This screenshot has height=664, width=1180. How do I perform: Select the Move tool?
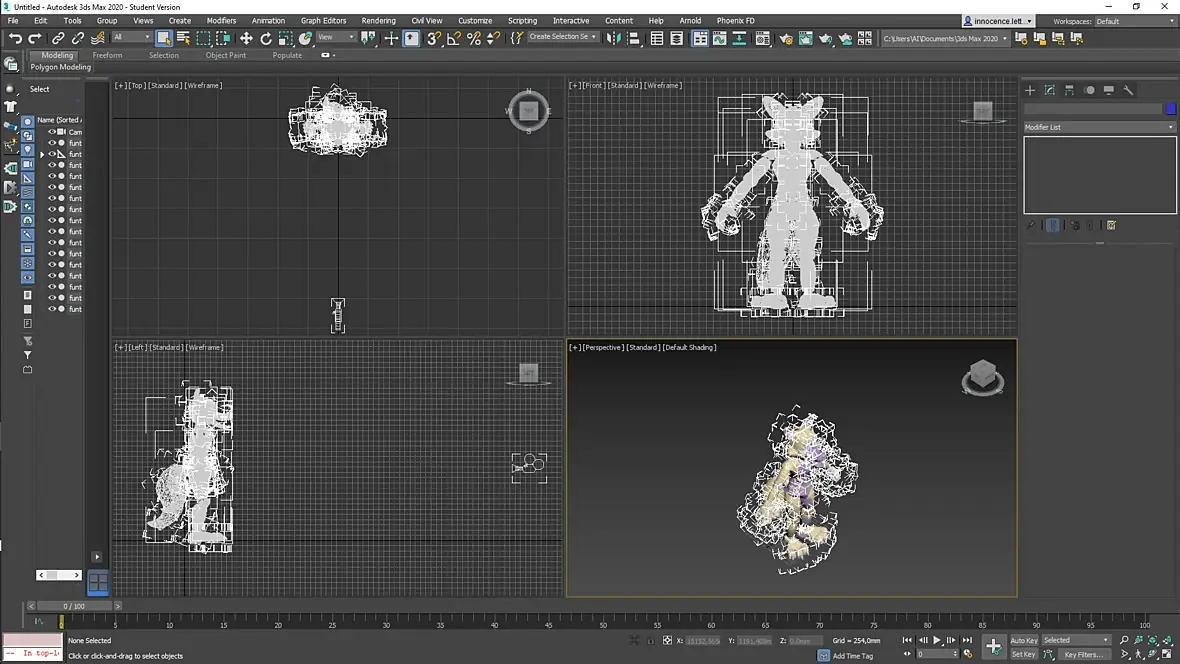pyautogui.click(x=246, y=38)
